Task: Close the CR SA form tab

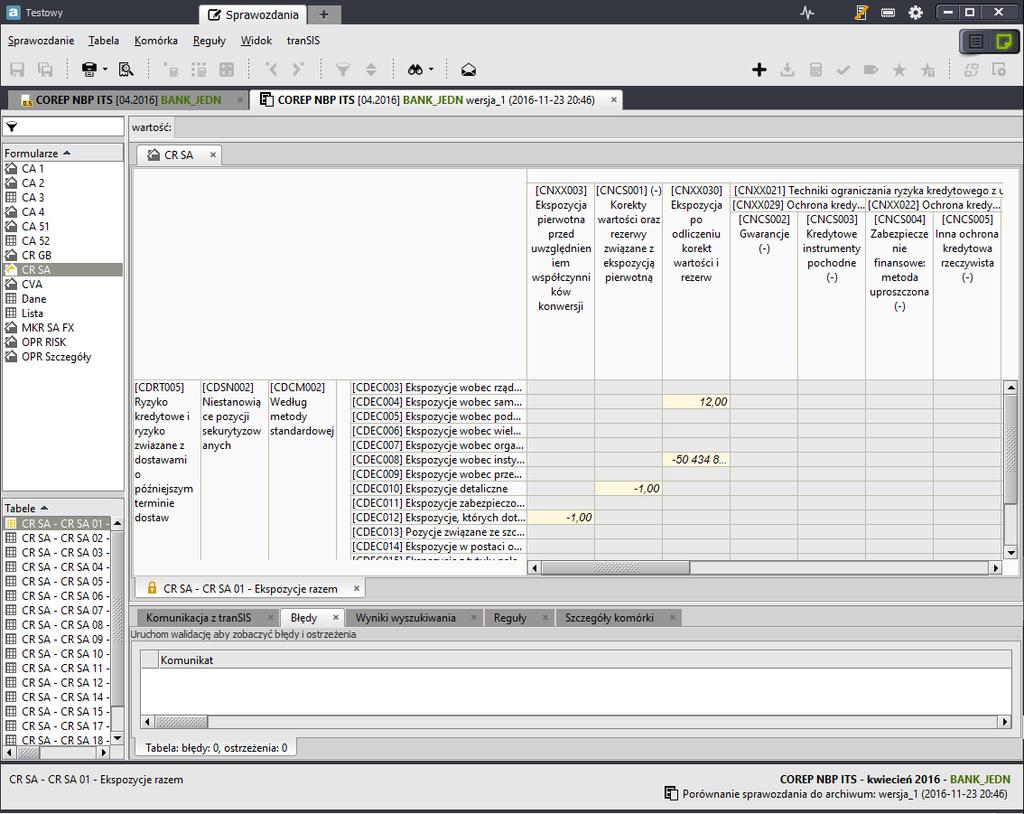Action: click(213, 155)
